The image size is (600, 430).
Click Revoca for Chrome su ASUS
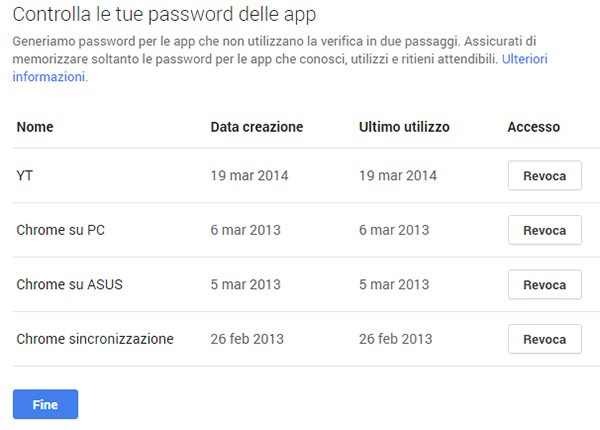544,285
